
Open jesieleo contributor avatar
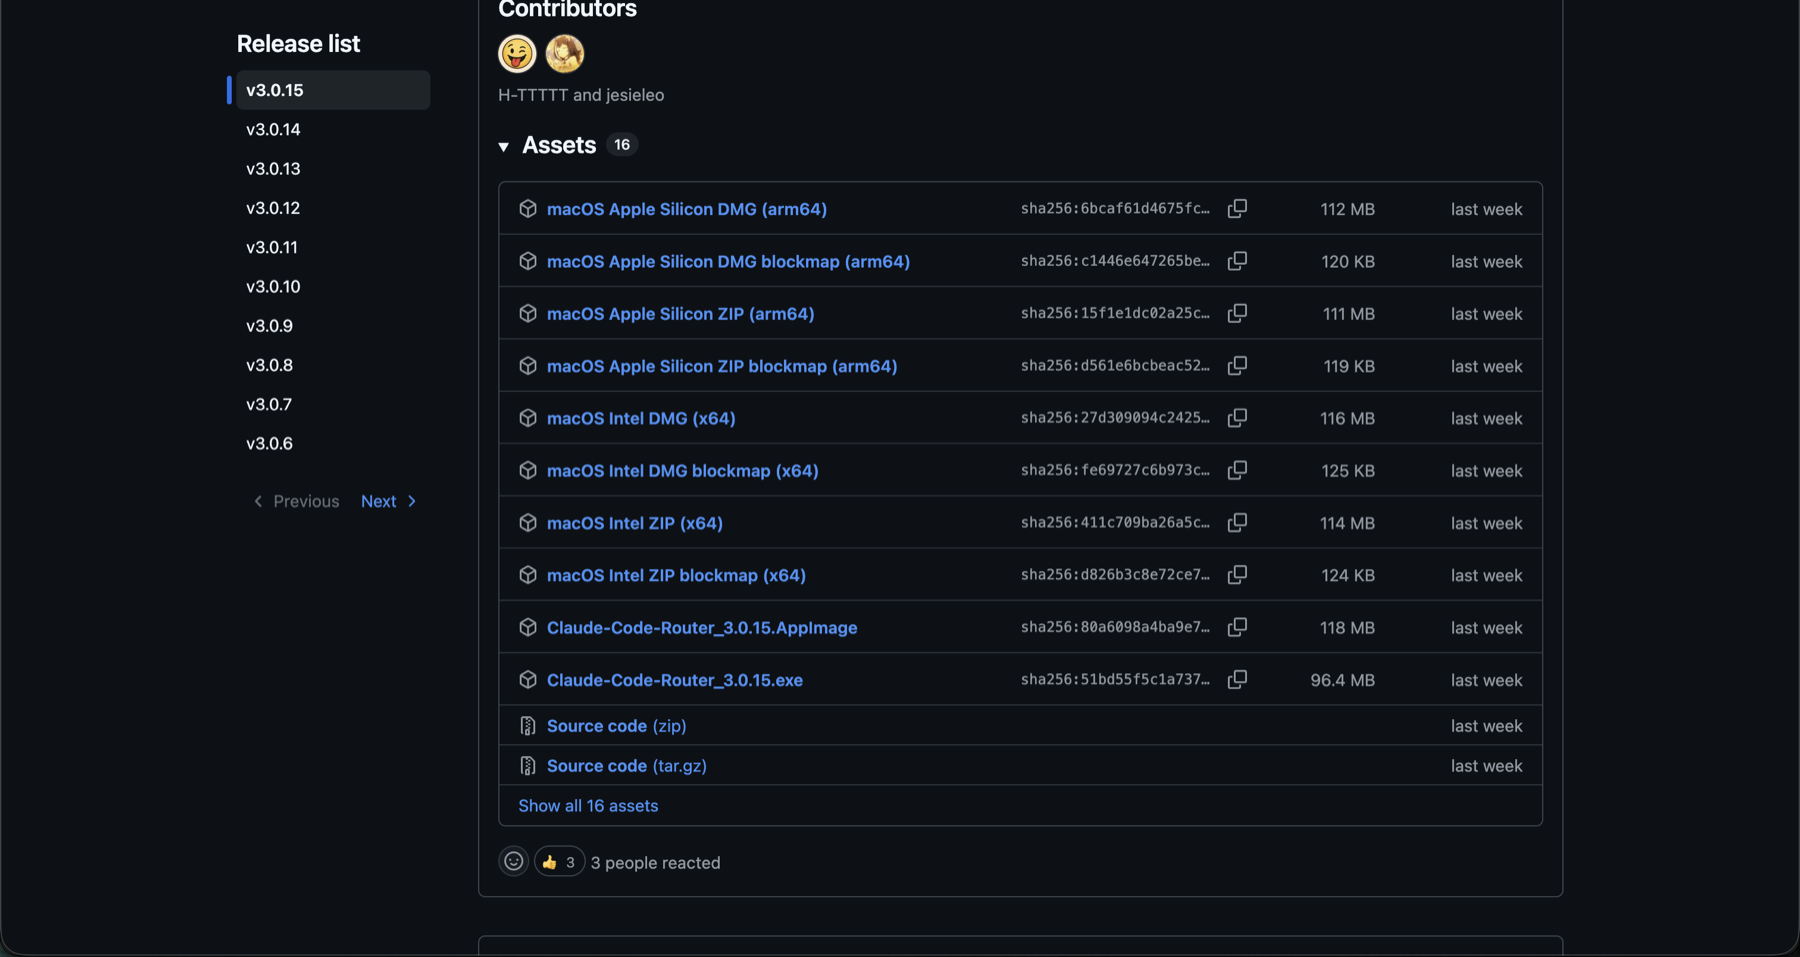click(x=565, y=54)
